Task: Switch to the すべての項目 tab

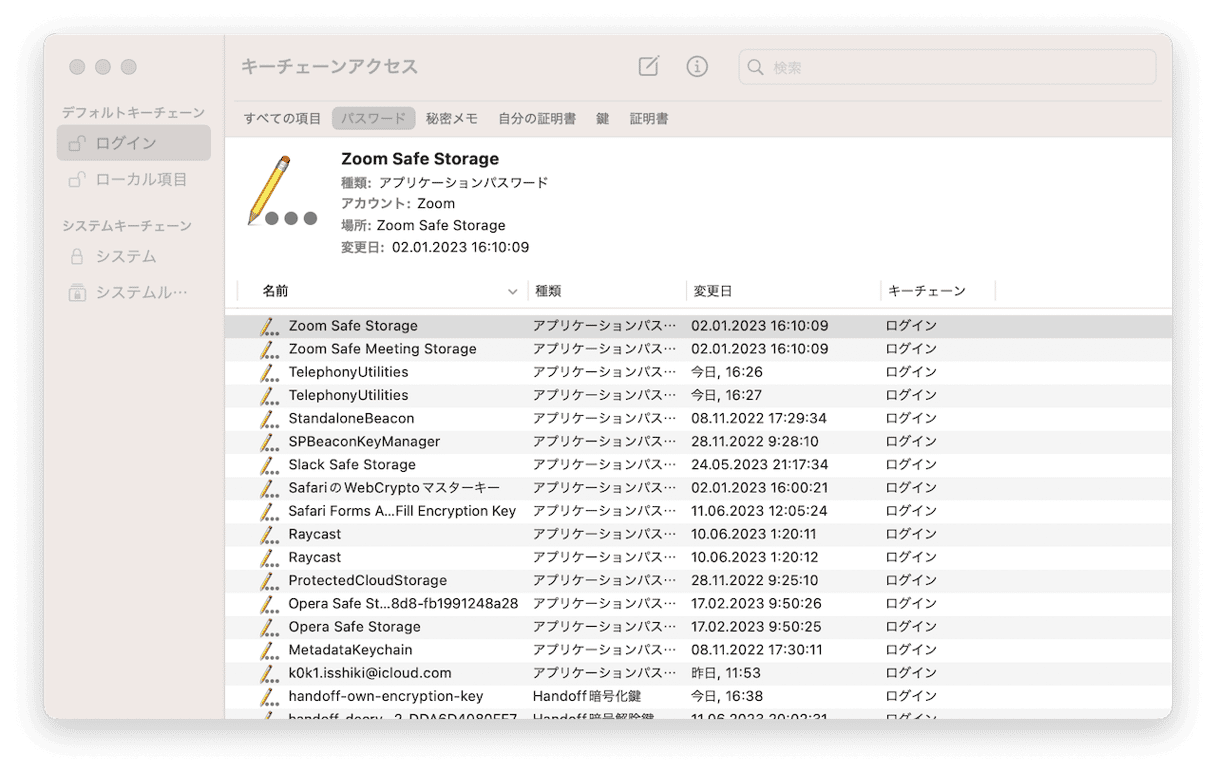Action: [283, 118]
